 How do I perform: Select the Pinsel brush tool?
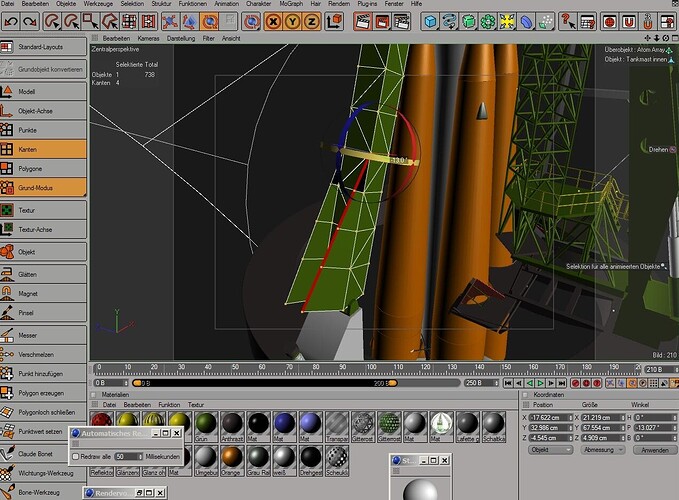coord(43,313)
